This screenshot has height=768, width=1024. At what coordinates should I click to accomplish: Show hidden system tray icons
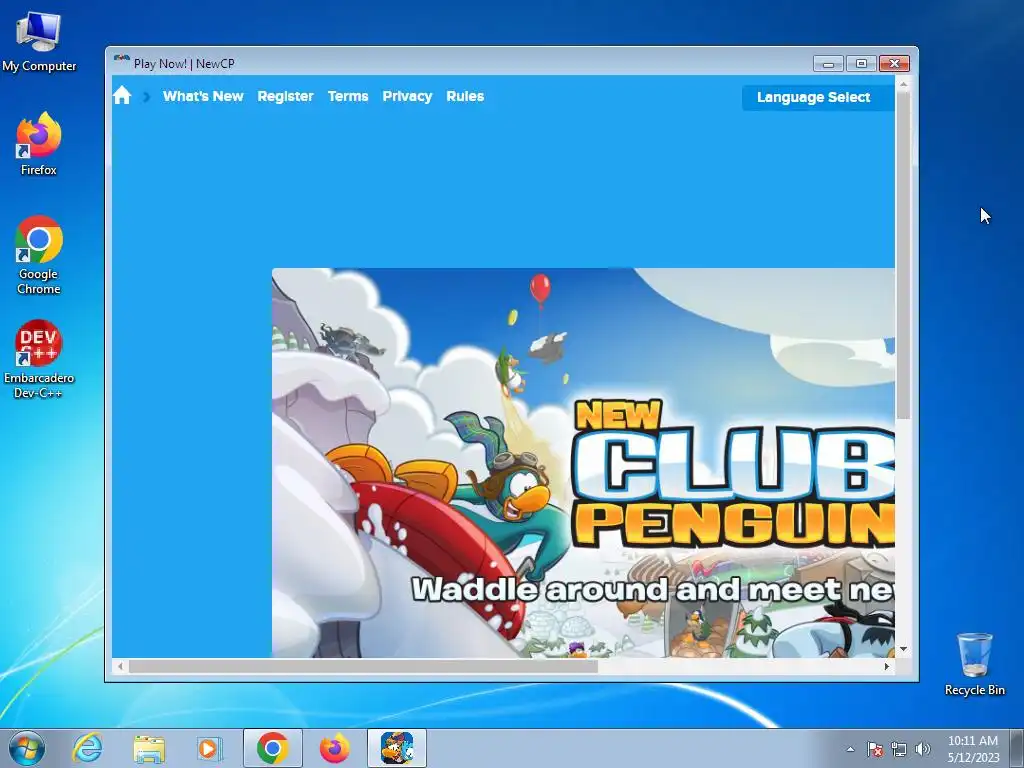[850, 749]
